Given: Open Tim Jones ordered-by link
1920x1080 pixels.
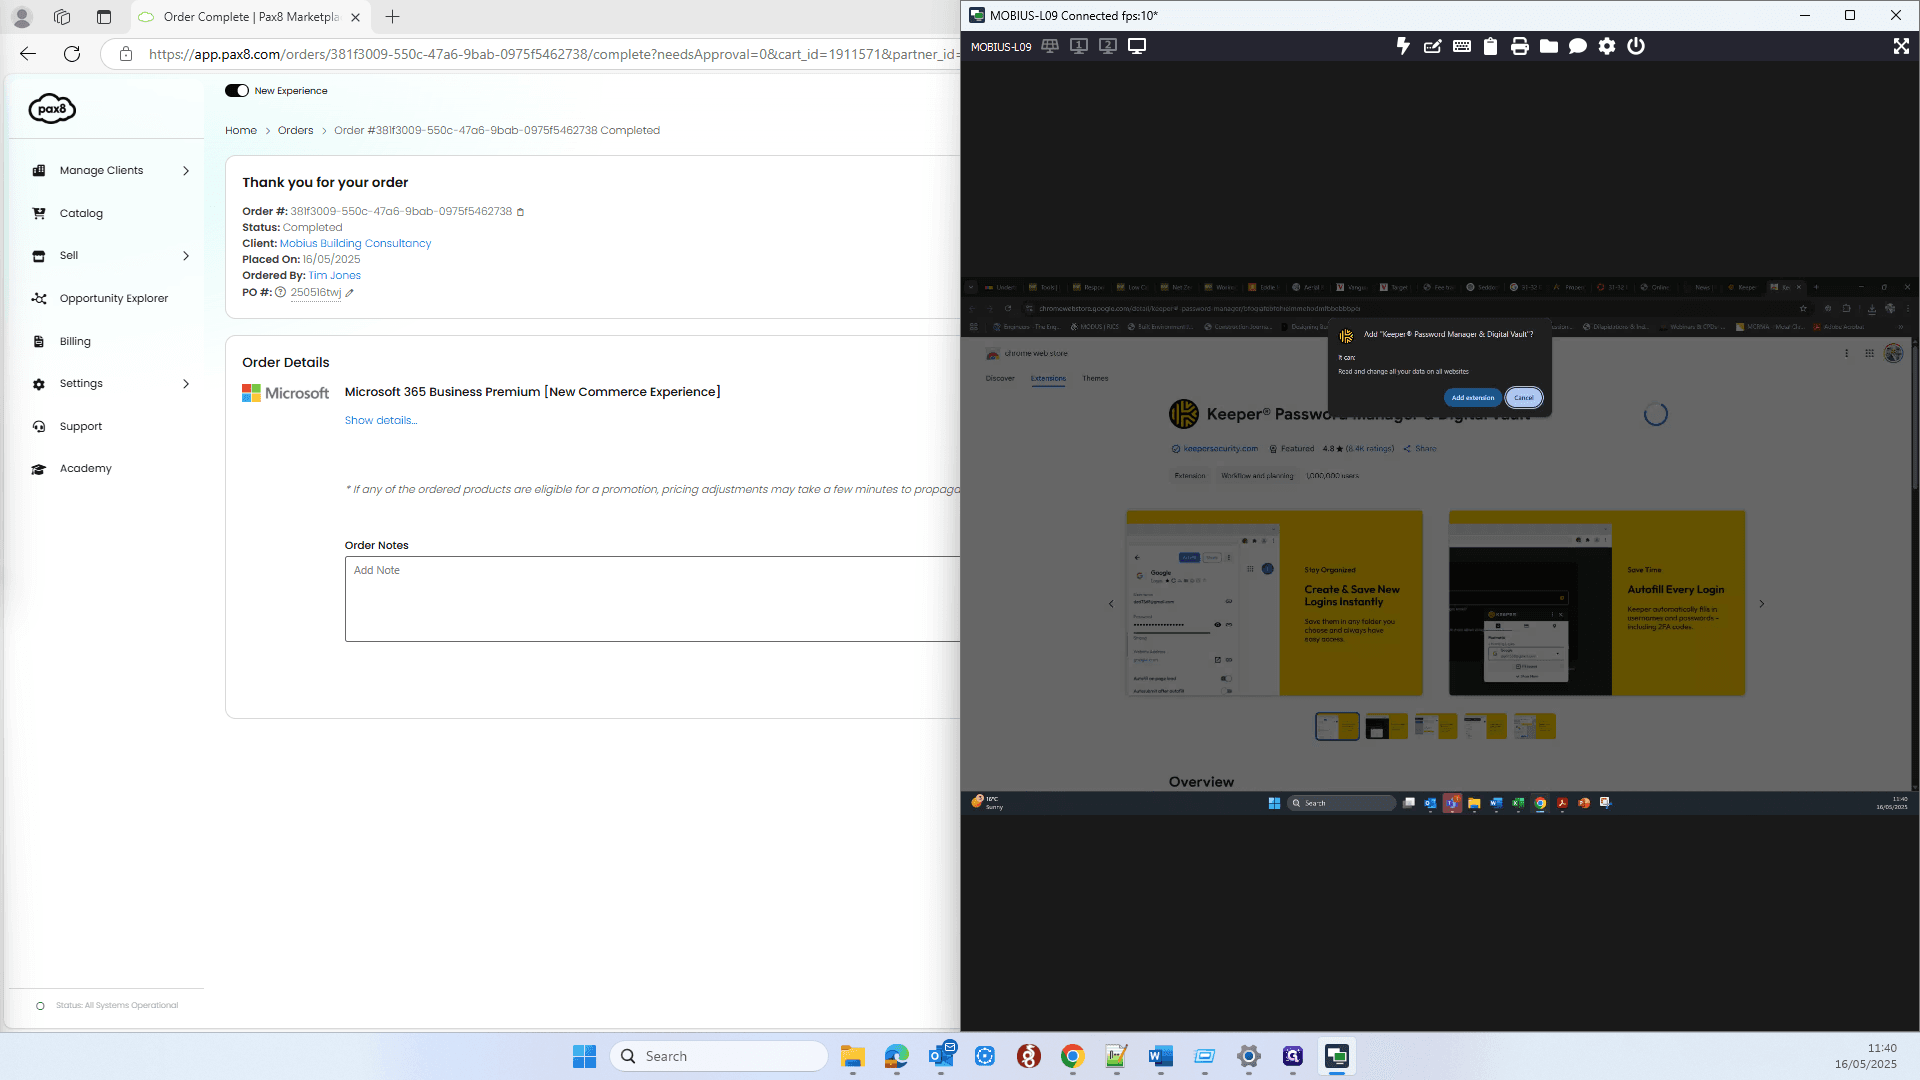Looking at the screenshot, I should click(334, 276).
